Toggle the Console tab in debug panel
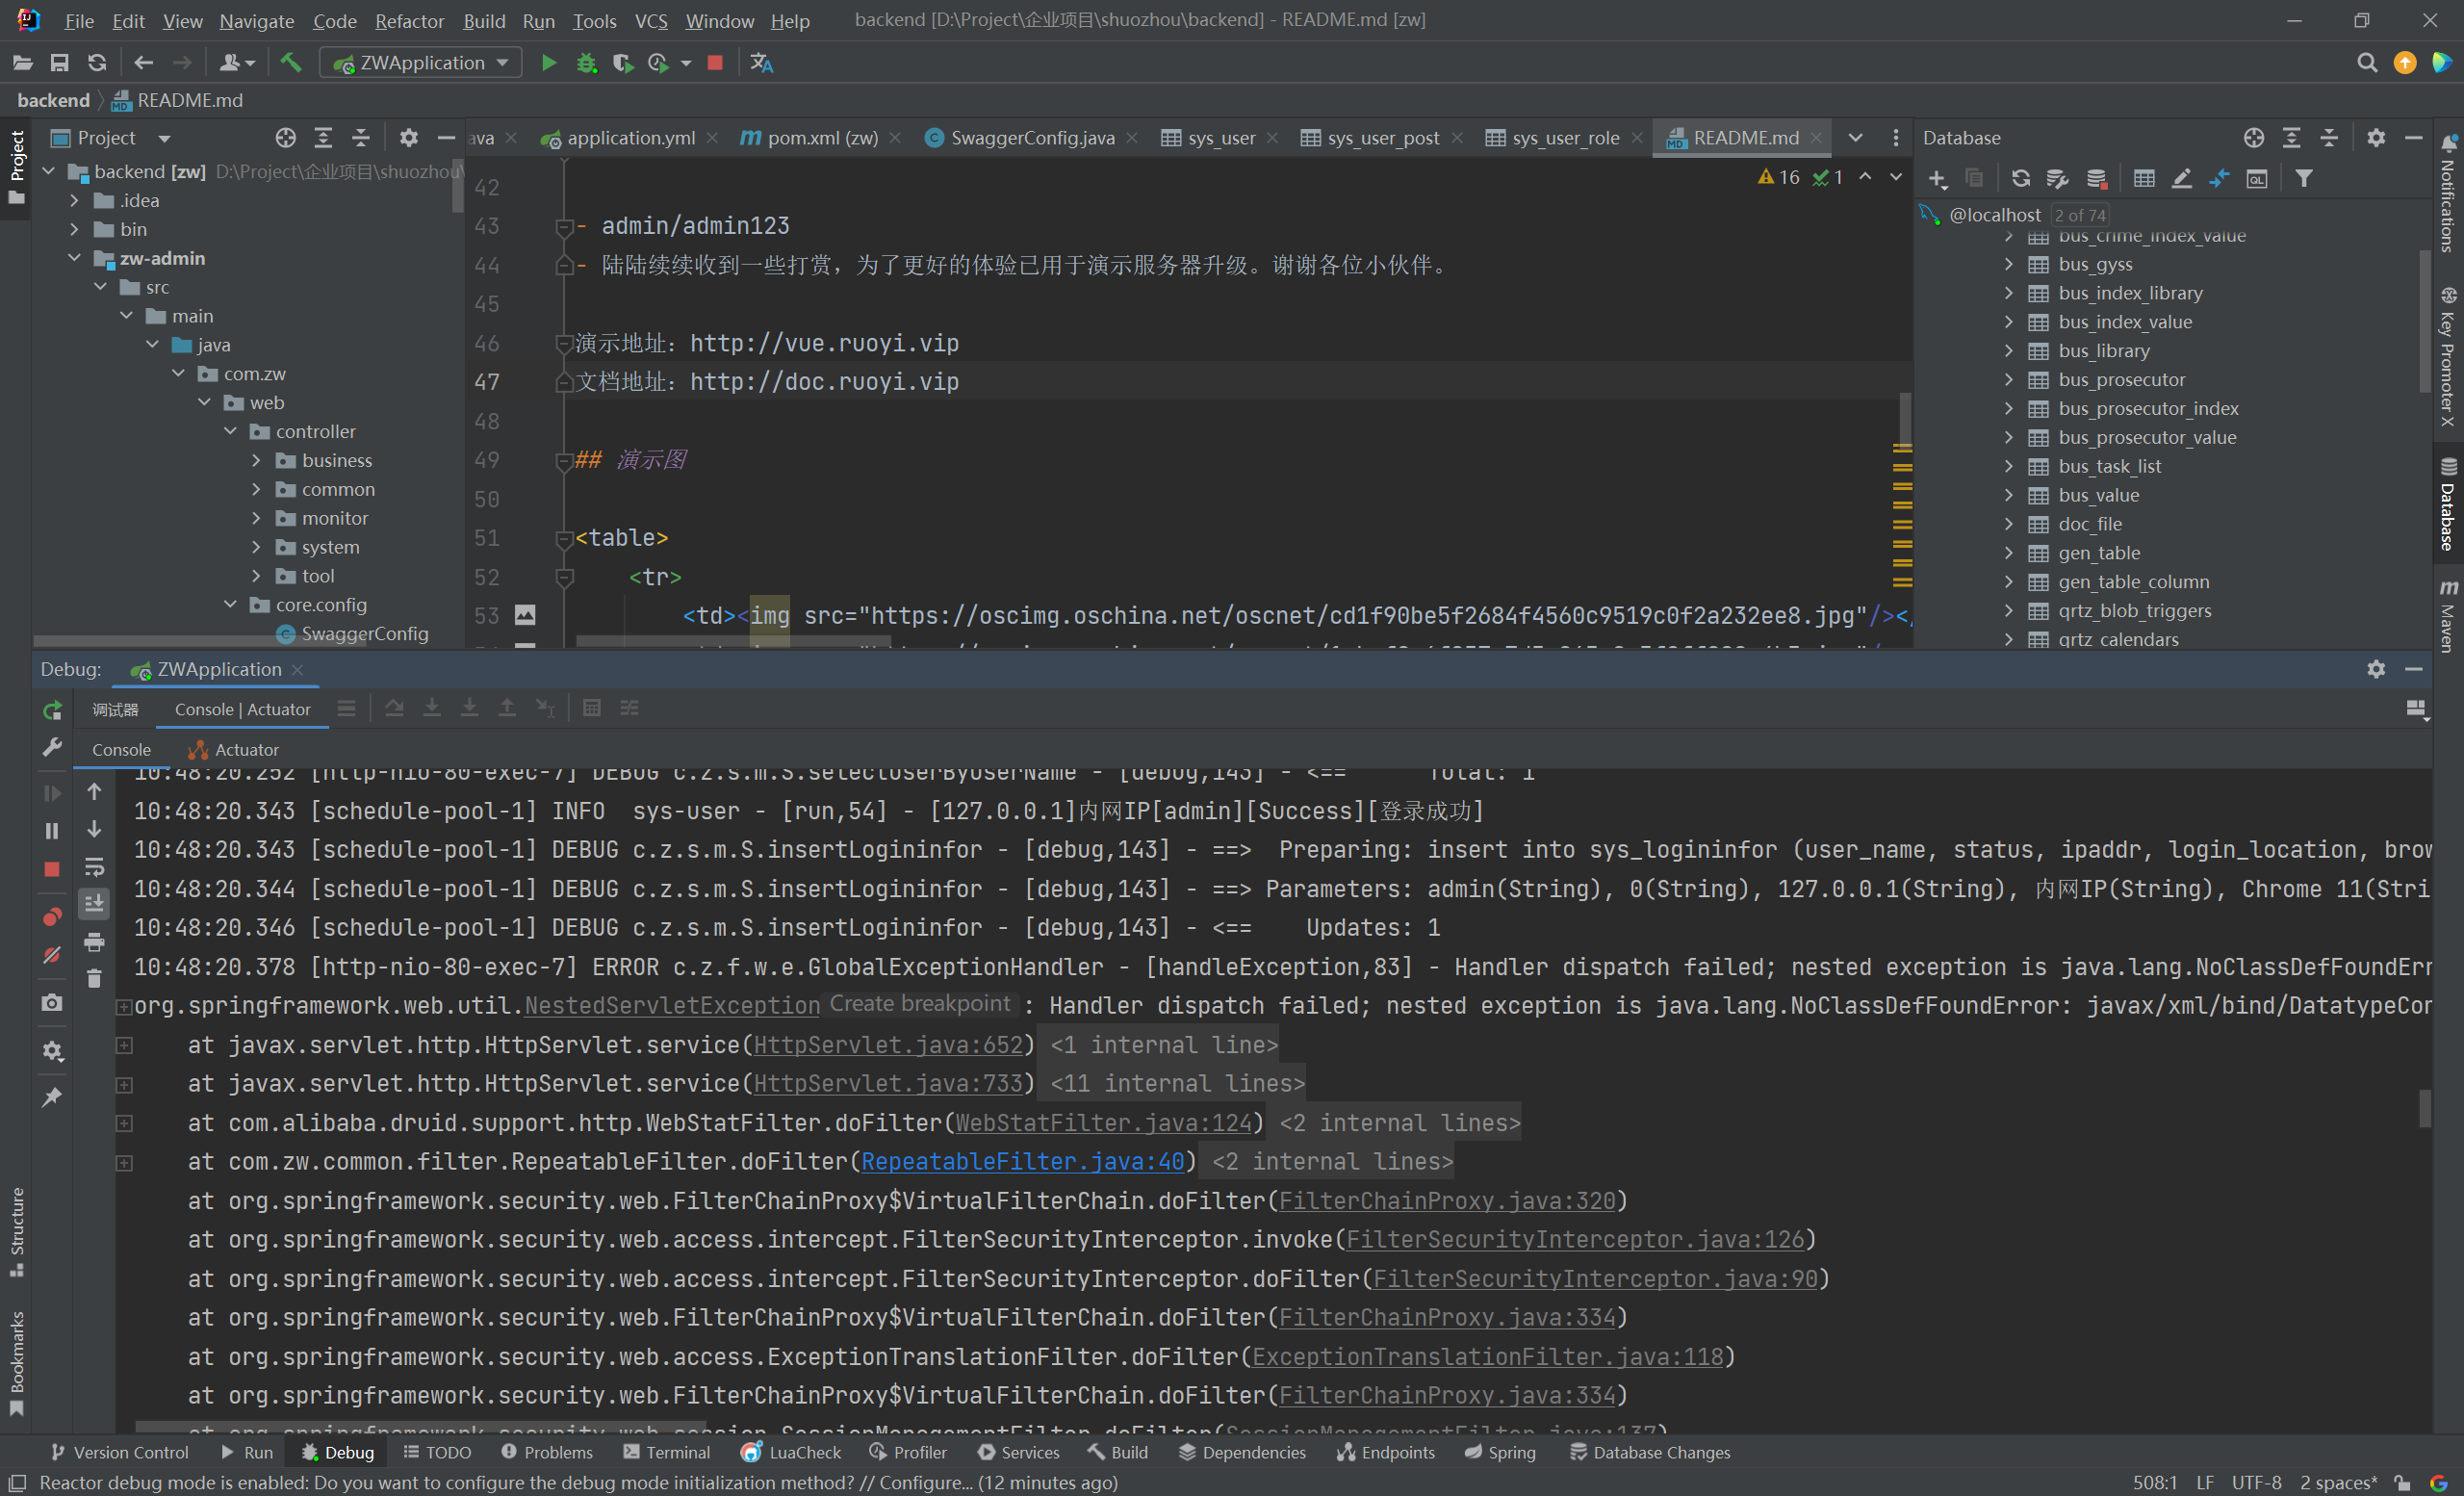 (121, 750)
